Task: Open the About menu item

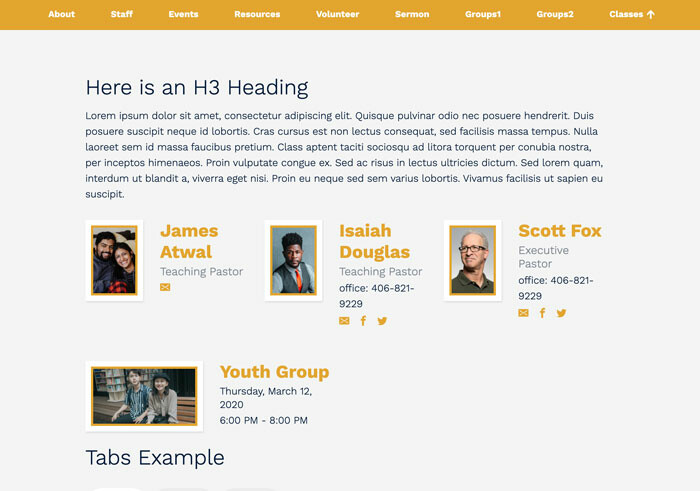Action: coord(62,15)
